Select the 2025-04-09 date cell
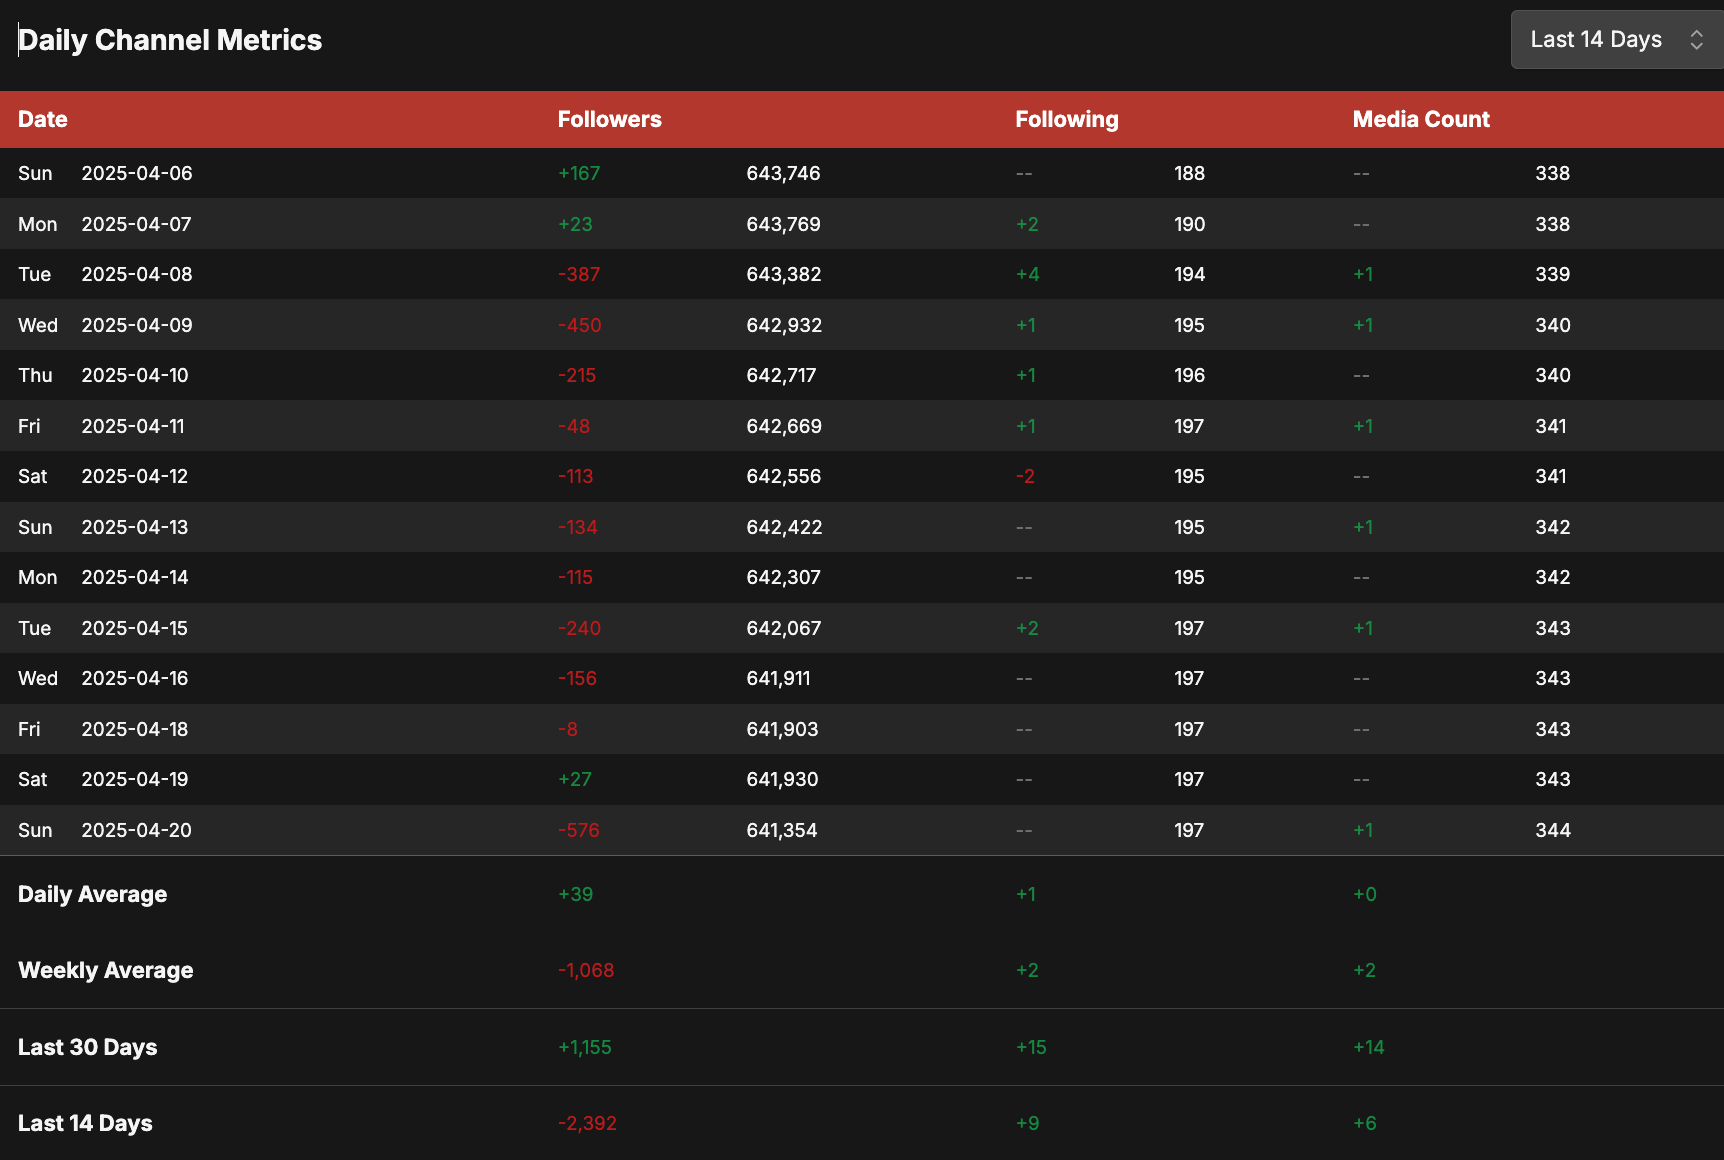1724x1160 pixels. coord(137,325)
